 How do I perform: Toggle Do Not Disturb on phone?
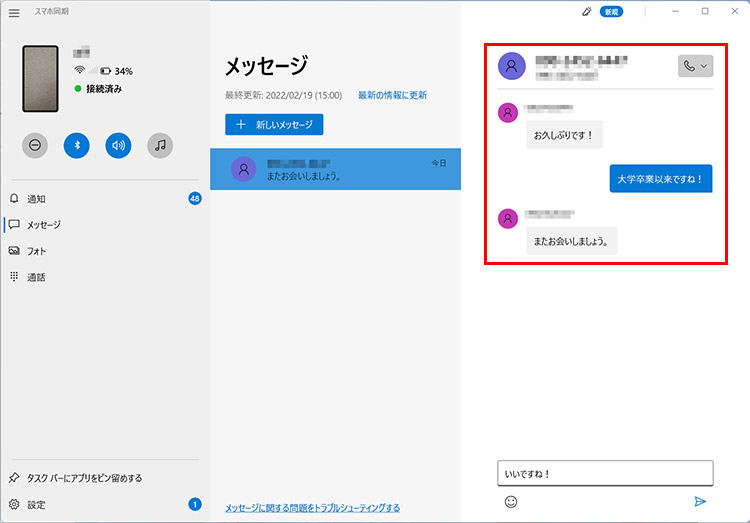pos(35,145)
